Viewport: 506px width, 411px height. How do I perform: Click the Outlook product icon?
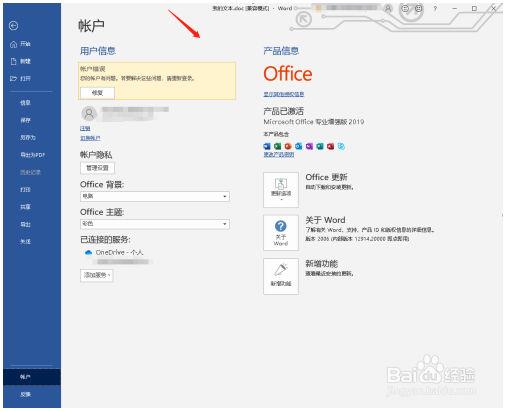pos(299,146)
